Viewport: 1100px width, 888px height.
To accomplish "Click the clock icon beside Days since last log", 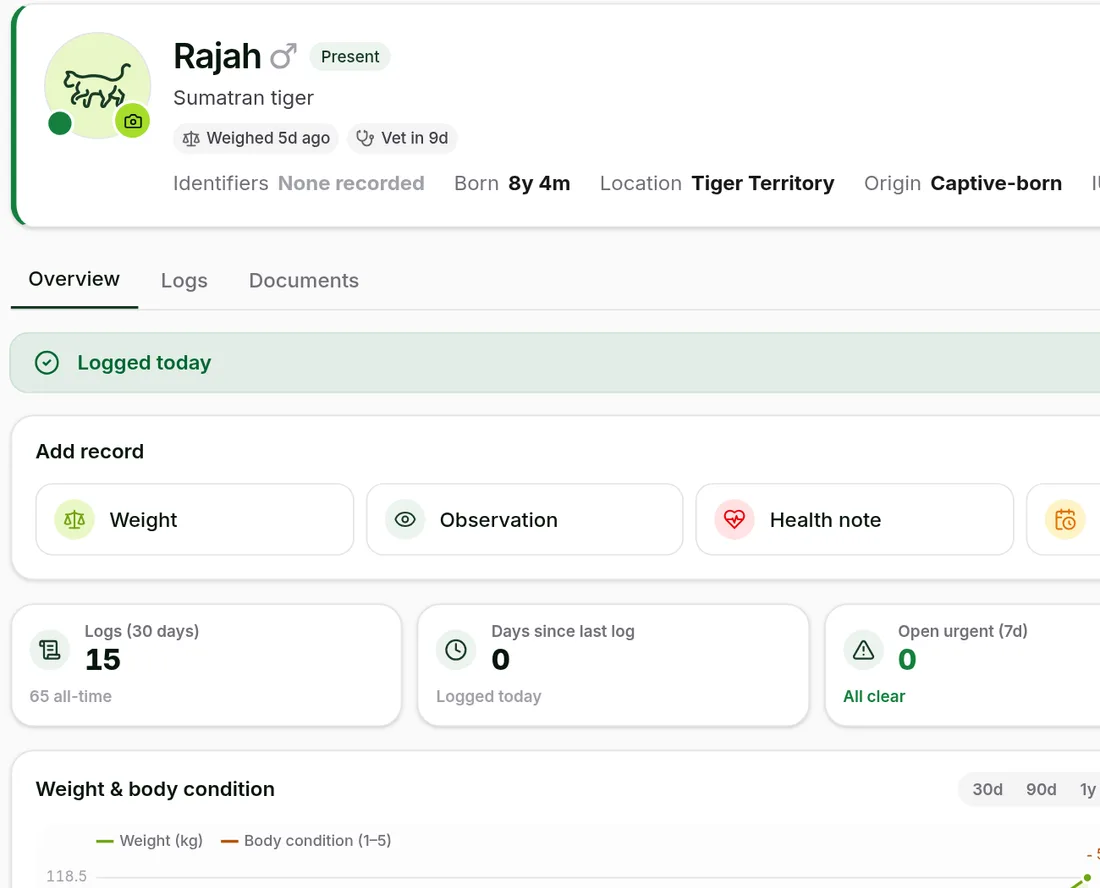I will pos(456,650).
